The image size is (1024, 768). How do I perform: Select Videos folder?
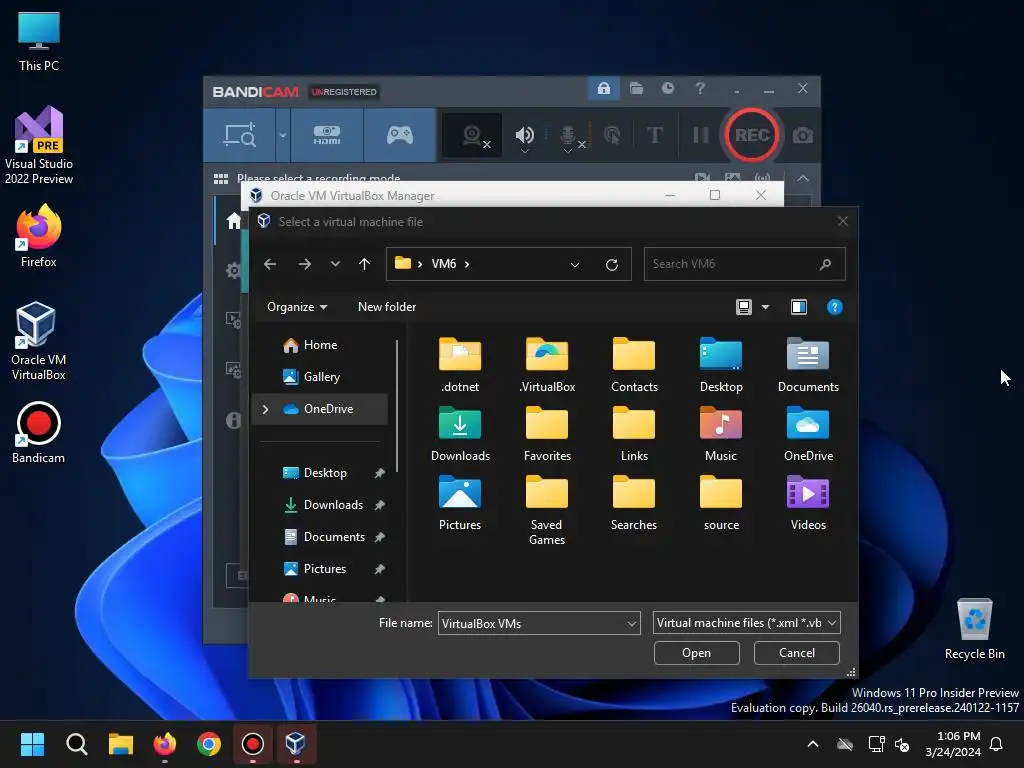[x=808, y=502]
